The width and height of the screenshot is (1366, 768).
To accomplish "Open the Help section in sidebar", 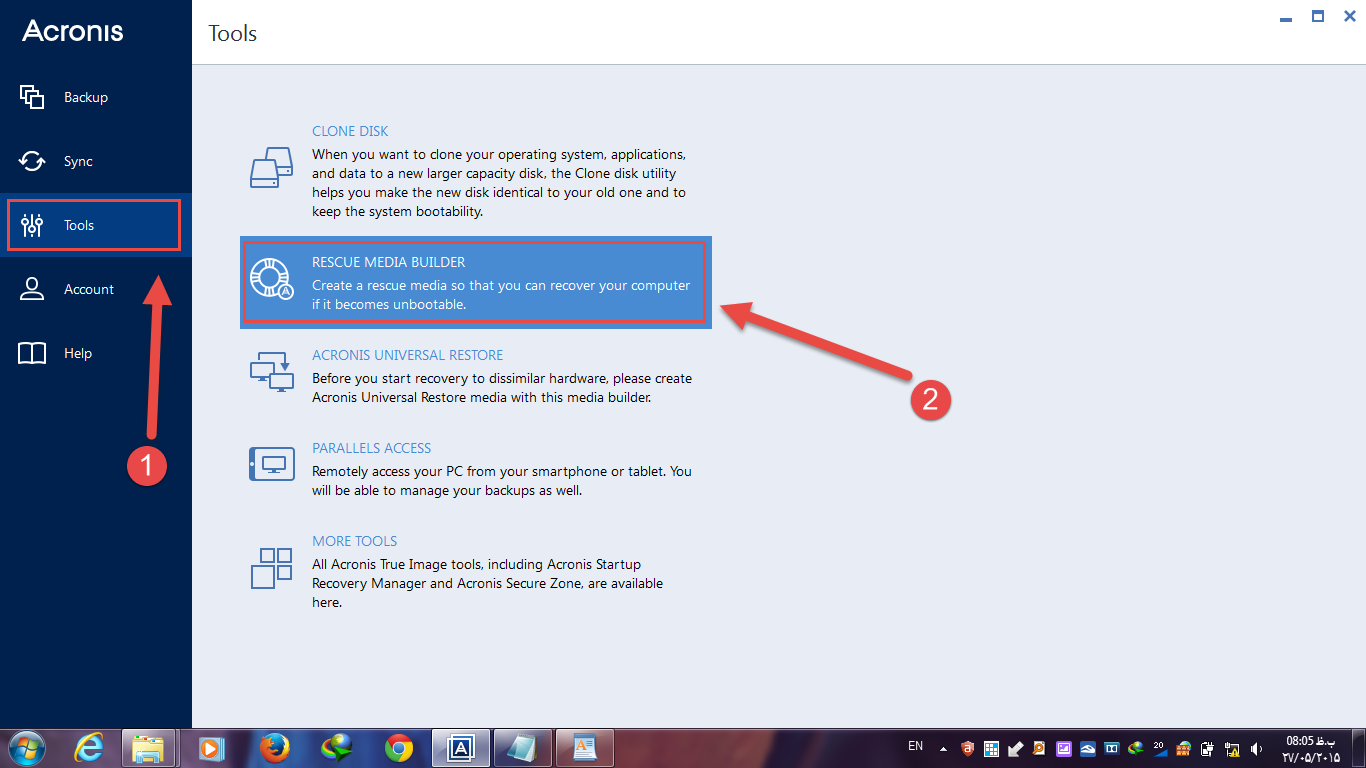I will [96, 353].
